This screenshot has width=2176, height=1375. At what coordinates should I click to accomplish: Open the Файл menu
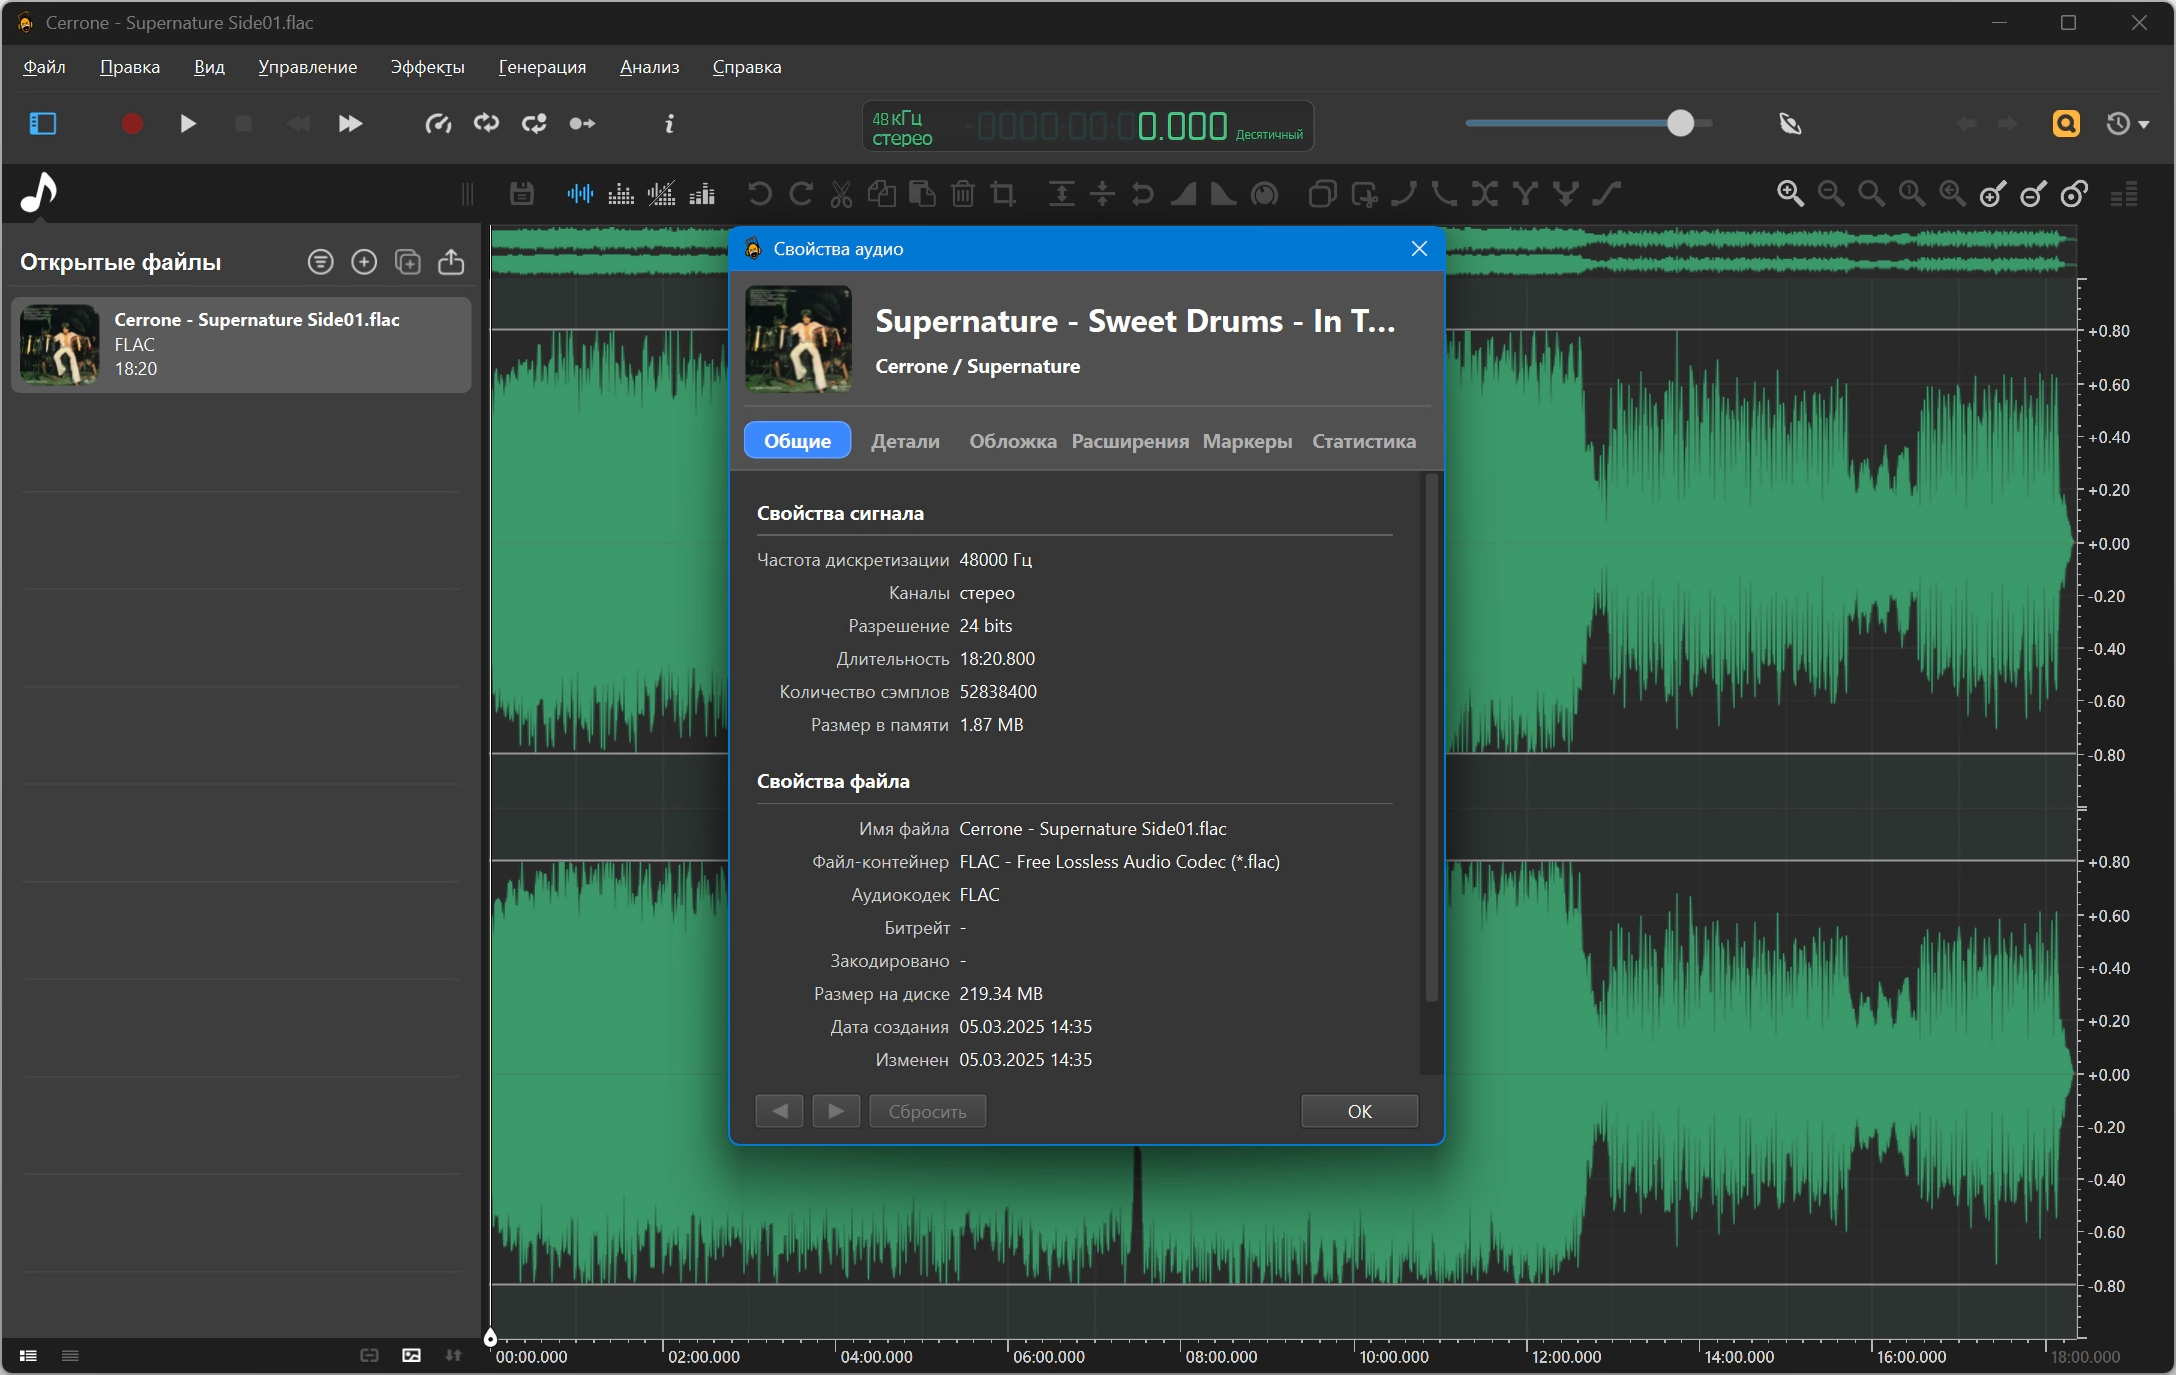coord(45,67)
